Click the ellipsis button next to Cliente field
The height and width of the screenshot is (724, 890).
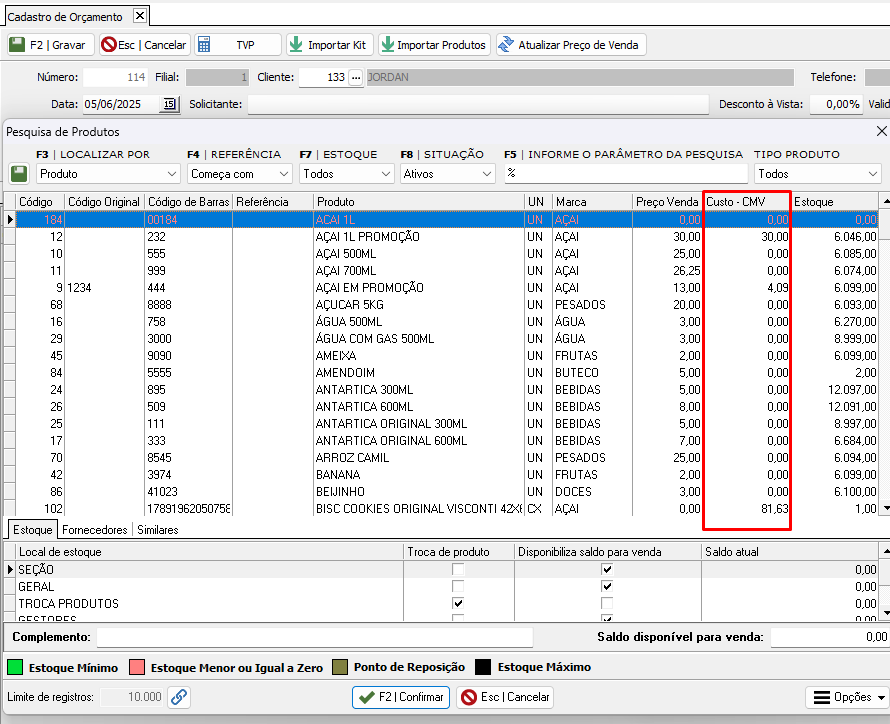coord(355,77)
